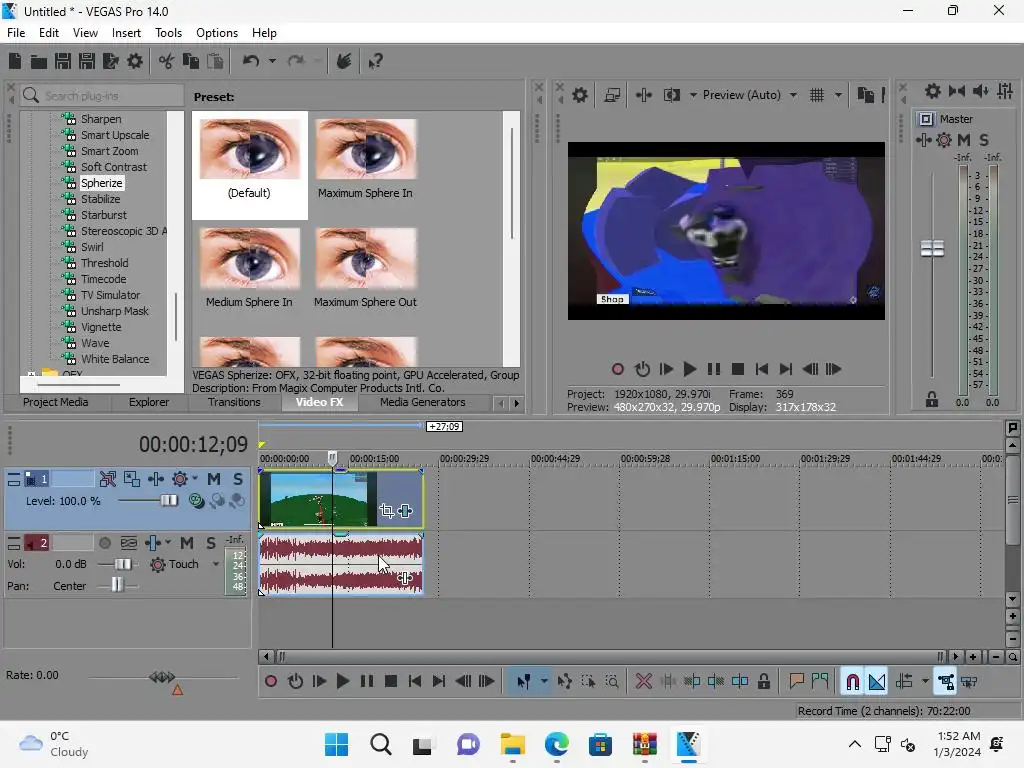This screenshot has height=768, width=1024.
Task: Open the File menu
Action: click(16, 33)
